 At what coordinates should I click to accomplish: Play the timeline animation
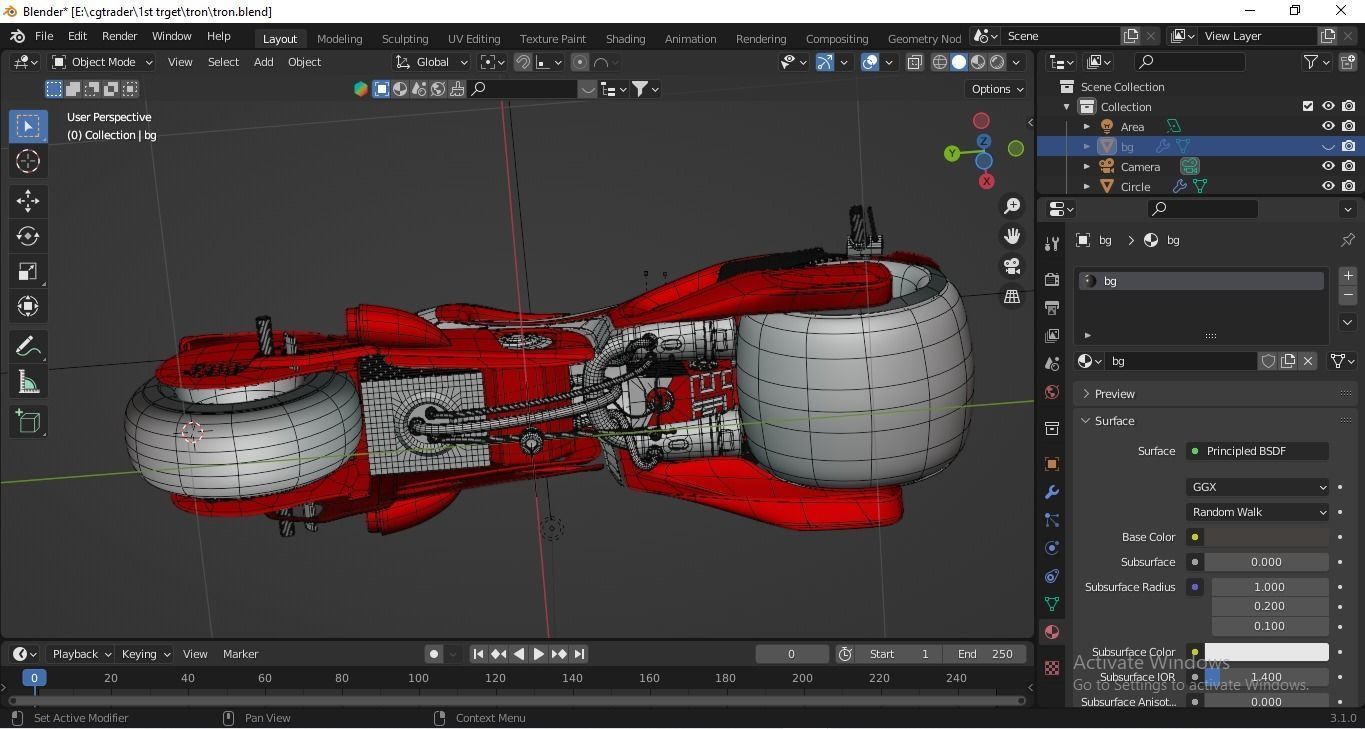(539, 654)
